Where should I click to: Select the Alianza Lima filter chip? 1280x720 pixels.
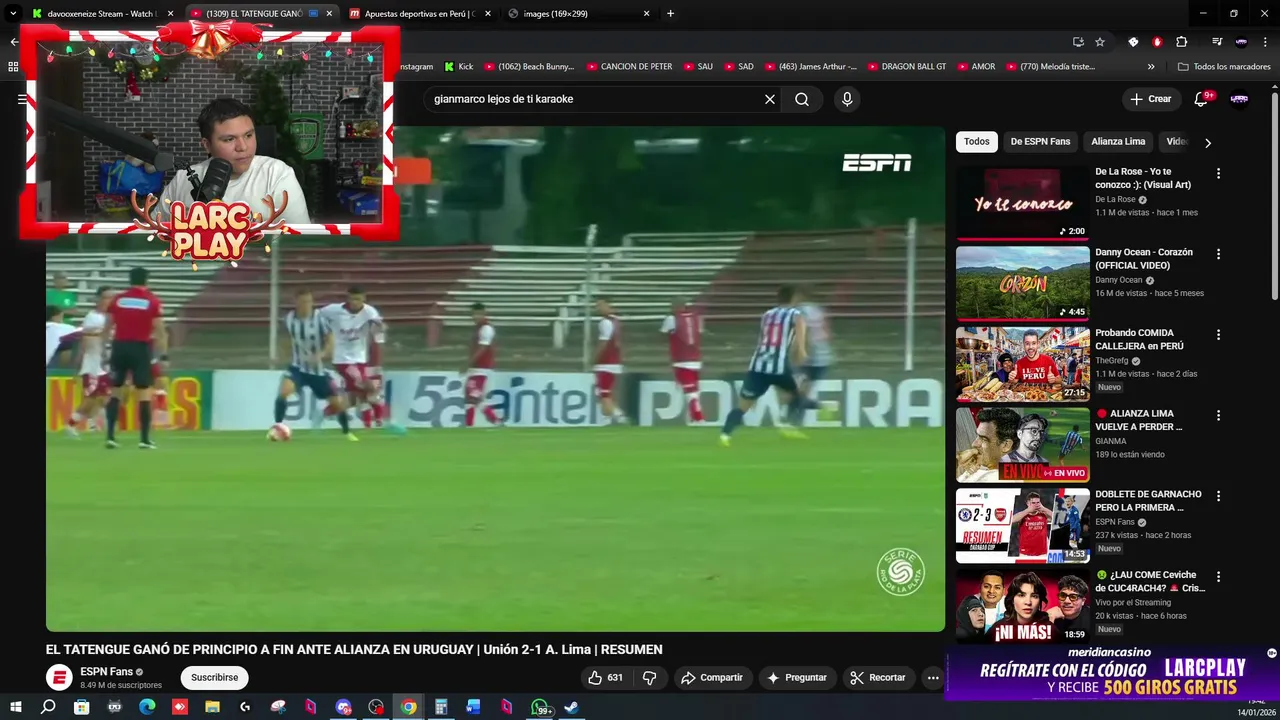pos(1118,142)
